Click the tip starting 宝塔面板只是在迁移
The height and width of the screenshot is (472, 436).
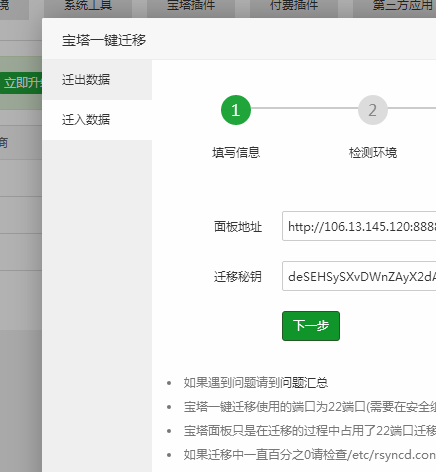(310, 431)
